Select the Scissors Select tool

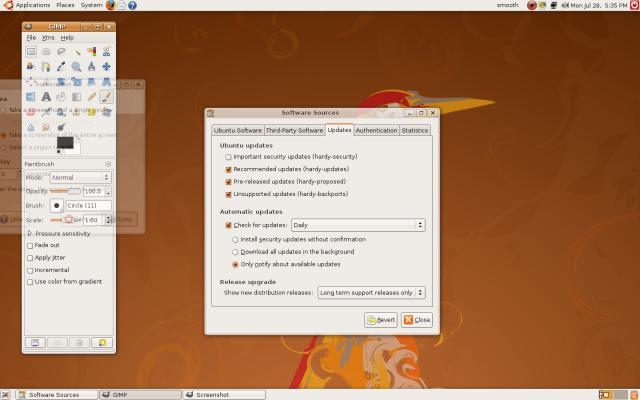(107, 51)
